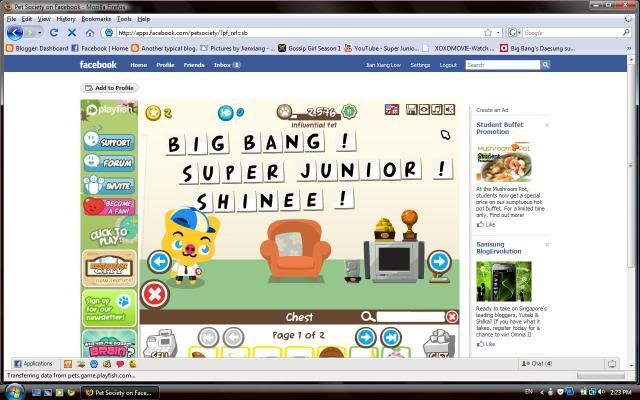
Task: Jump to the first Chest page
Action: 208,338
